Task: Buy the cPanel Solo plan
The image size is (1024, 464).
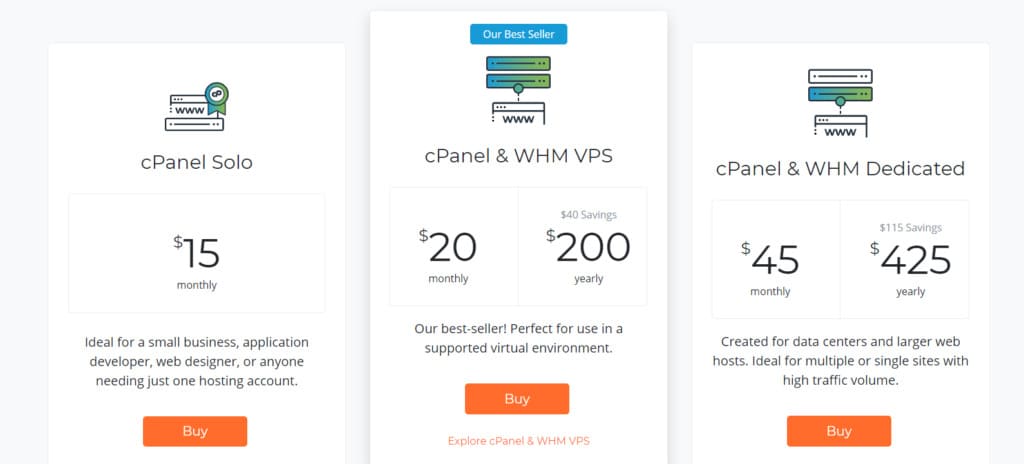Action: coord(195,431)
